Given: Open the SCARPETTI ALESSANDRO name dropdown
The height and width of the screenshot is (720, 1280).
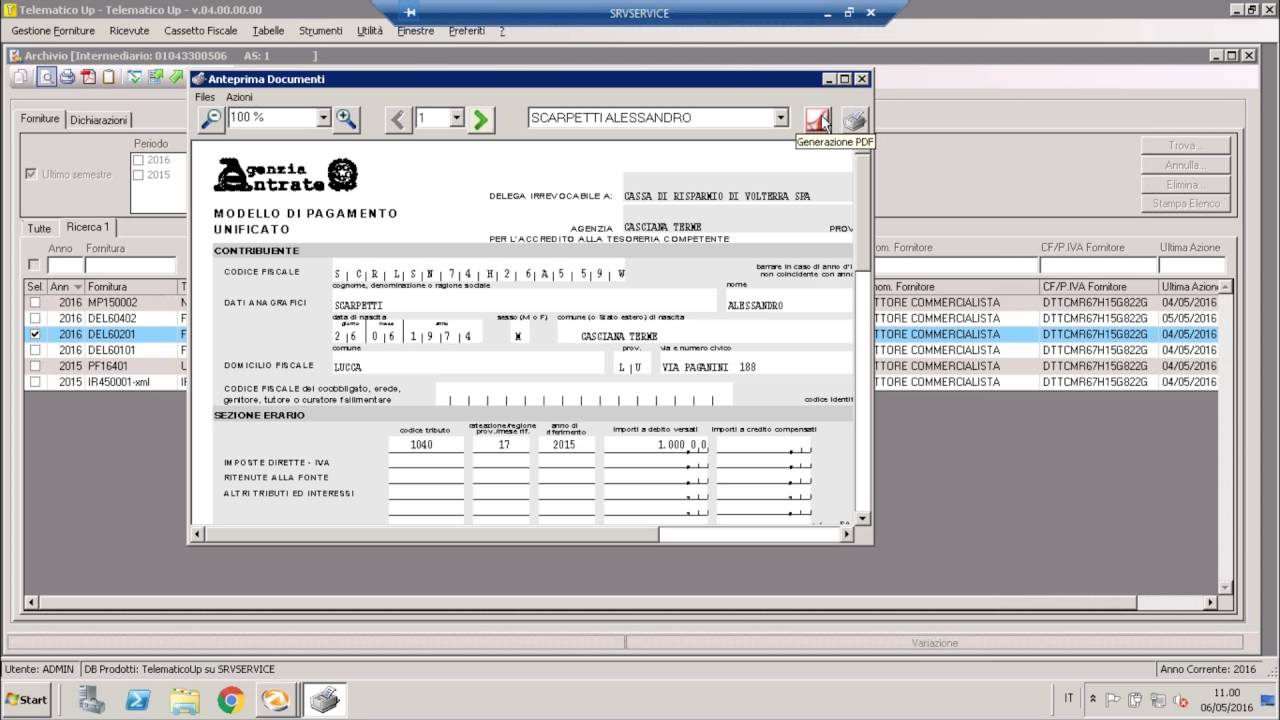Looking at the screenshot, I should [x=781, y=118].
